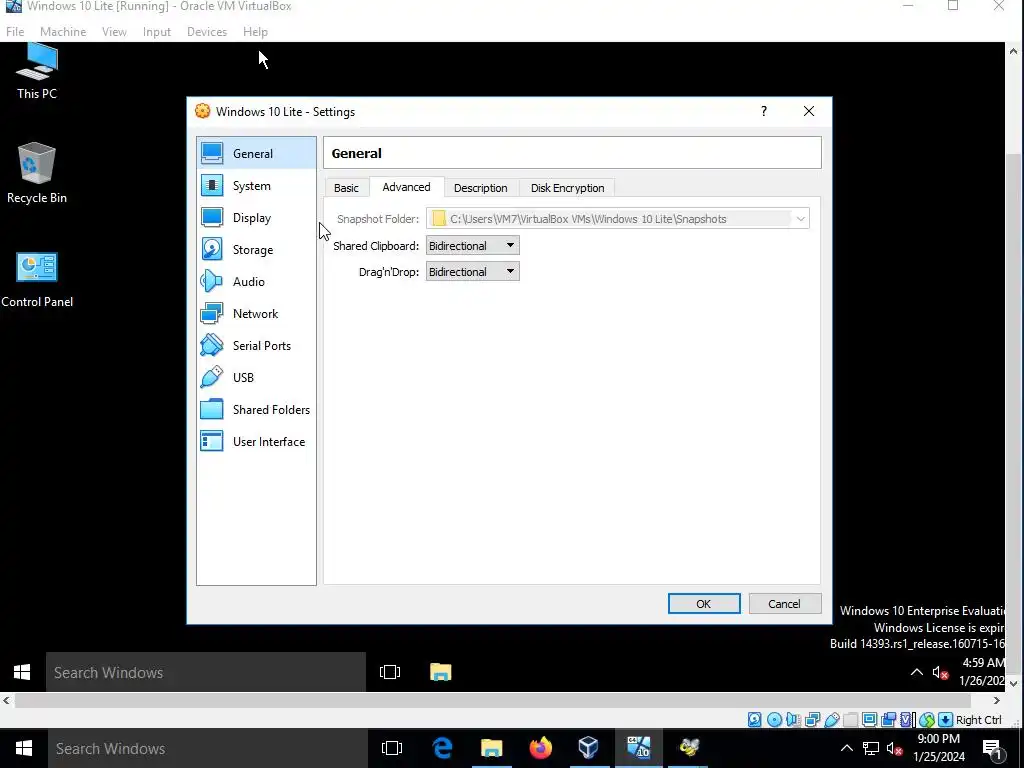
Task: Open VirtualBox Manager cube icon on host taskbar
Action: point(588,748)
